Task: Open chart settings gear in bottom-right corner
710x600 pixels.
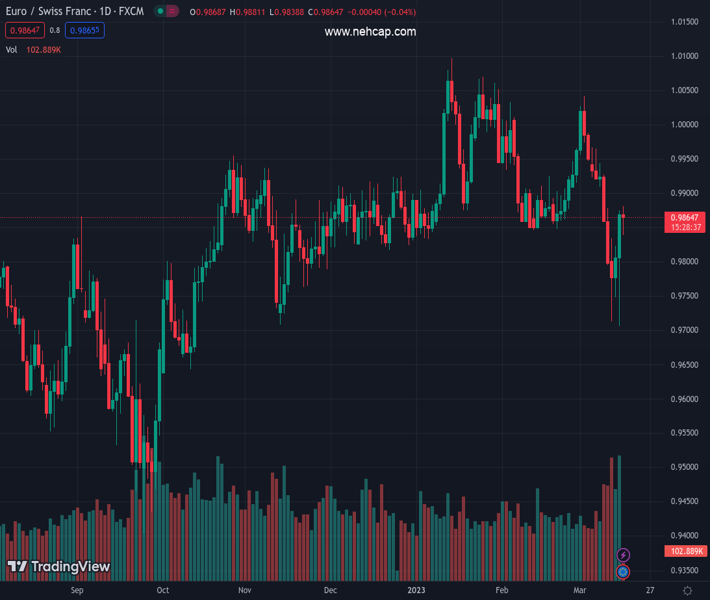Action: [685, 590]
